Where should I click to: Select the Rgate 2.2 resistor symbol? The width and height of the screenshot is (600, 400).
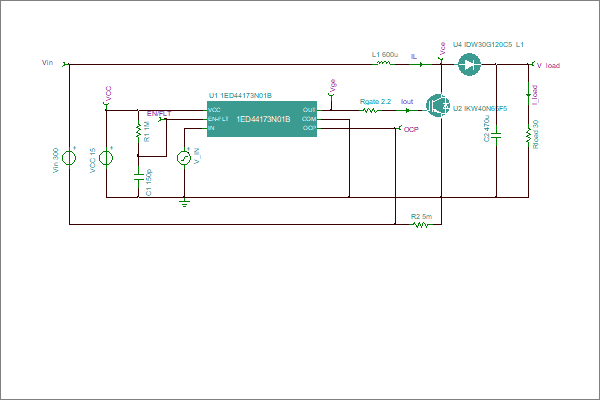tap(370, 110)
